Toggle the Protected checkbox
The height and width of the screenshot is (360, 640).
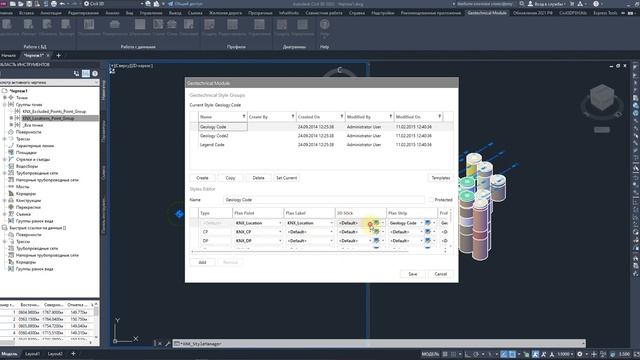click(431, 200)
